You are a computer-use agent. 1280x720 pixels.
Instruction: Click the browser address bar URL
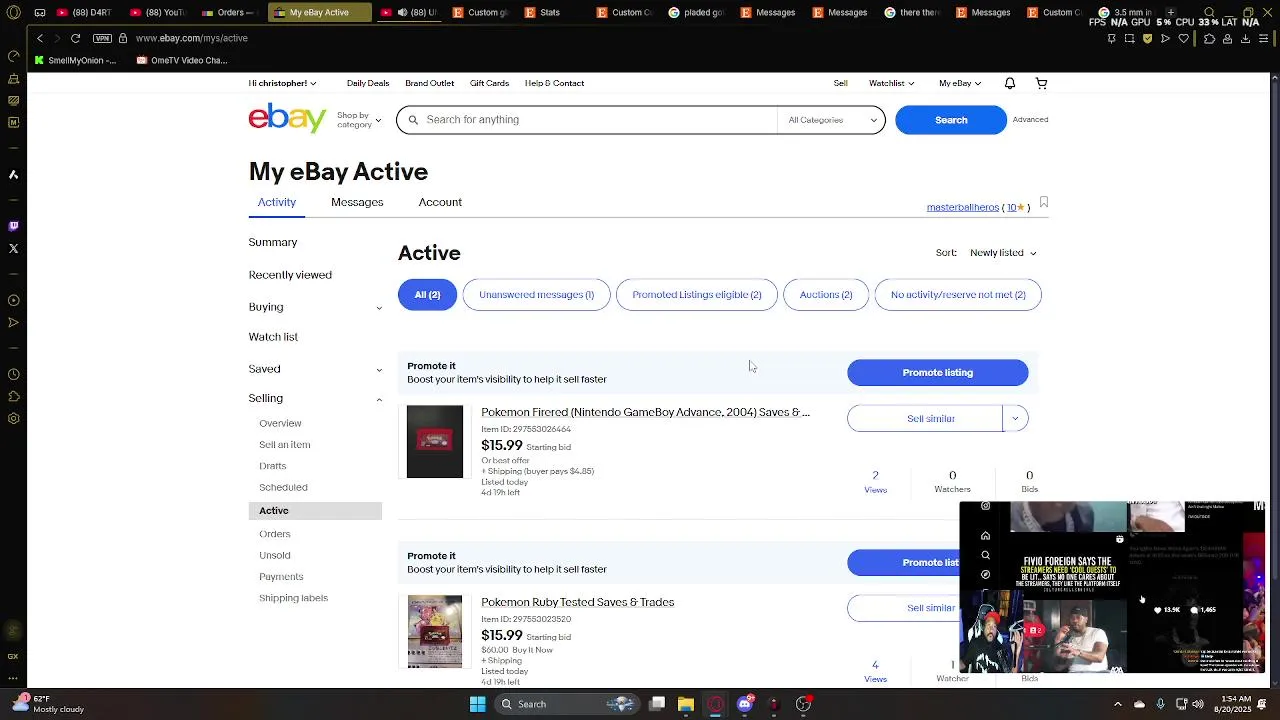click(191, 38)
